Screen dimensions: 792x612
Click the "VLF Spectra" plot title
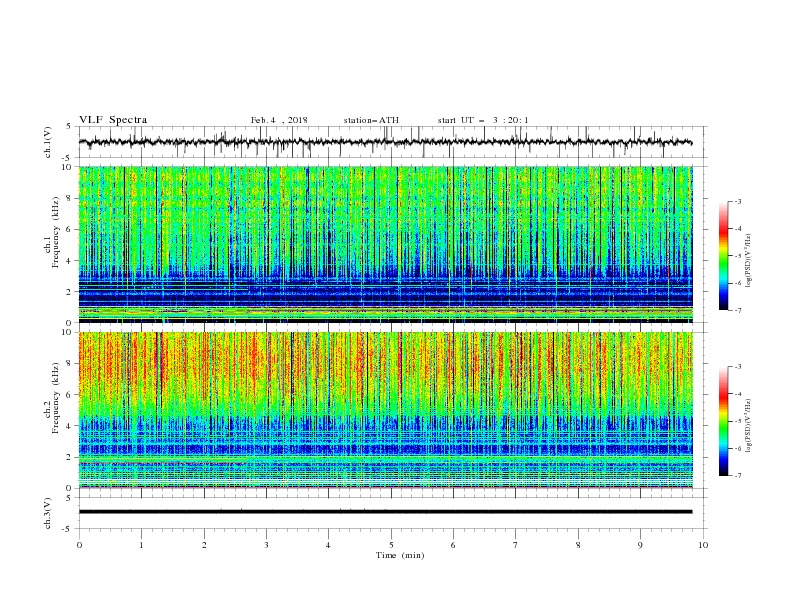coord(113,120)
